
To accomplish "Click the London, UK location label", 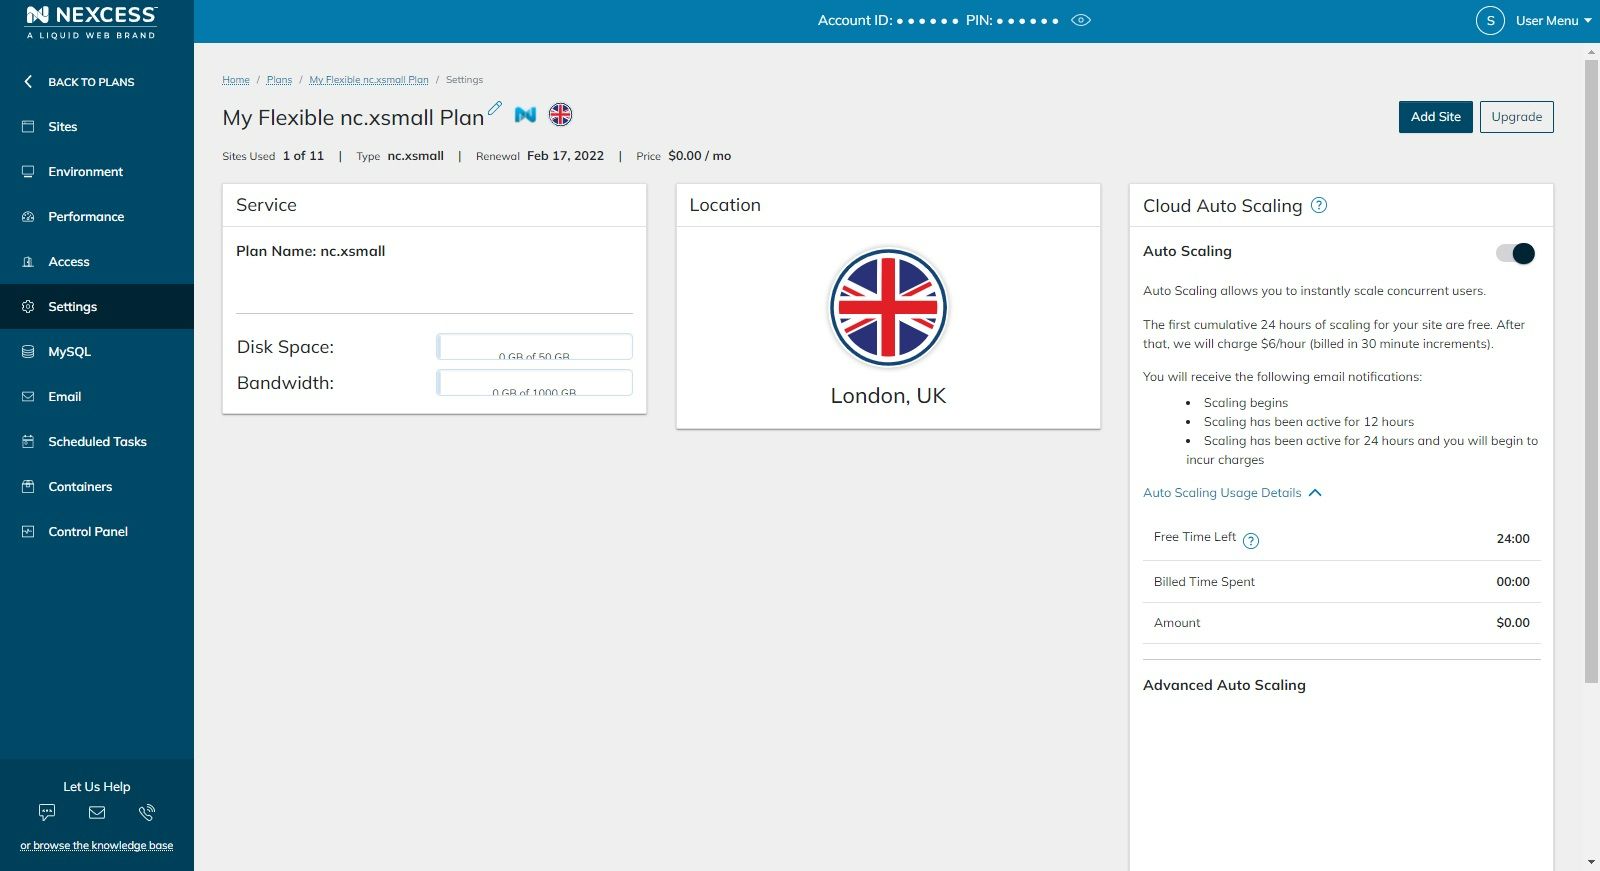I will pyautogui.click(x=888, y=396).
